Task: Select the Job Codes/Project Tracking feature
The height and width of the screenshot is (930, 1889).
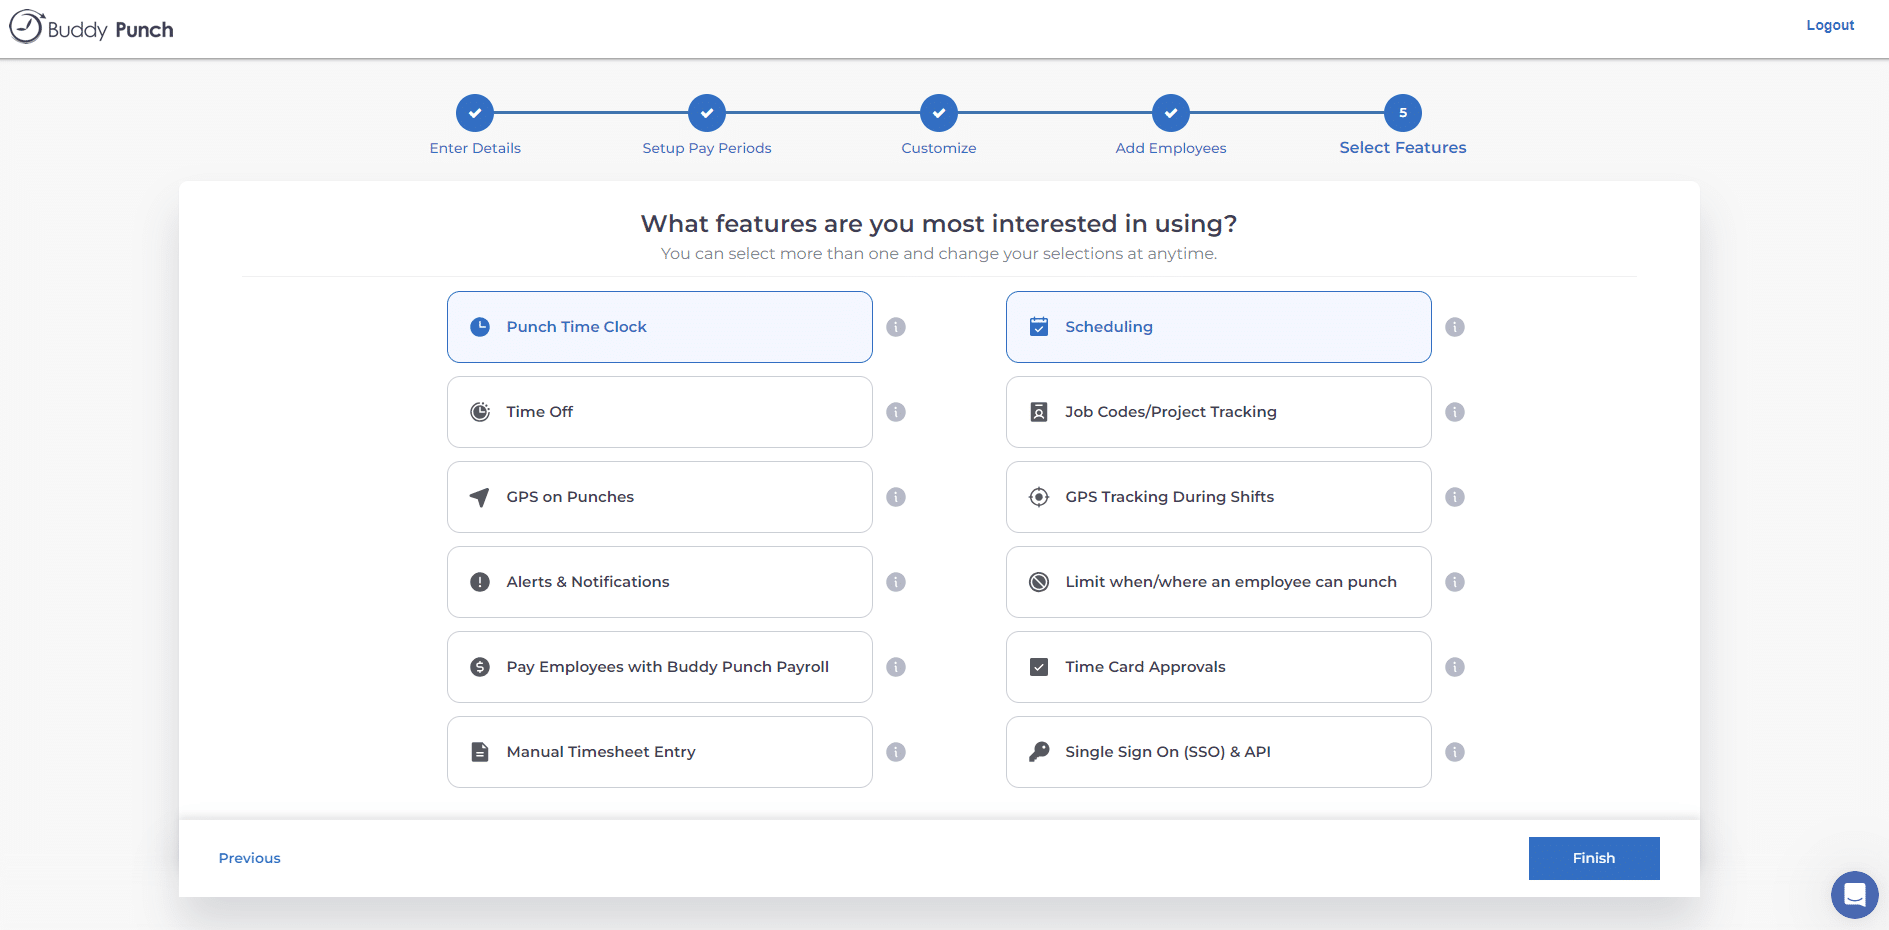Action: click(1219, 412)
